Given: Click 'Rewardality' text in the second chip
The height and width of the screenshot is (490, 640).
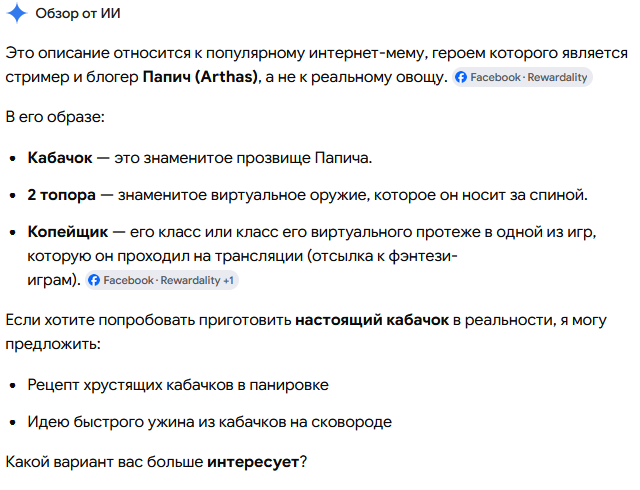Looking at the screenshot, I should coord(190,280).
